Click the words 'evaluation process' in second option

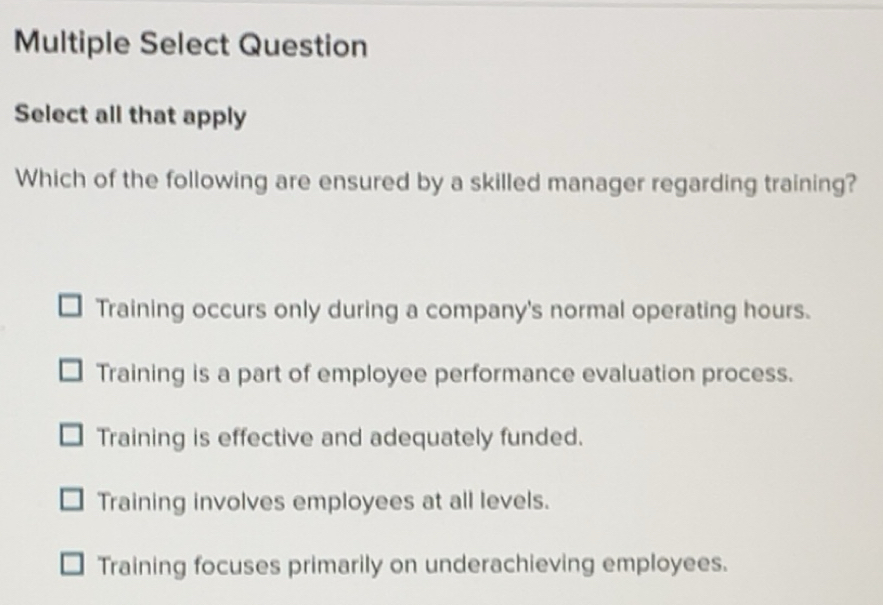(688, 373)
